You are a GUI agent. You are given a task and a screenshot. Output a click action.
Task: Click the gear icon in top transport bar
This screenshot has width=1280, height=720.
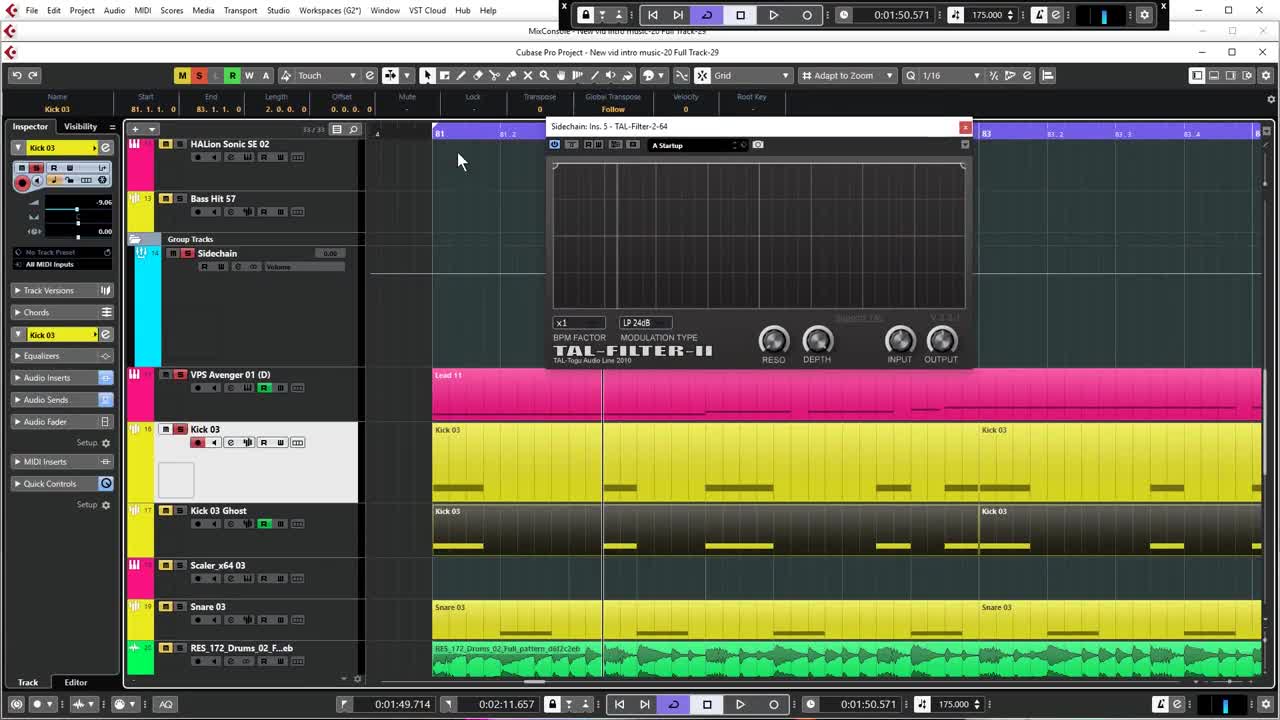1145,15
